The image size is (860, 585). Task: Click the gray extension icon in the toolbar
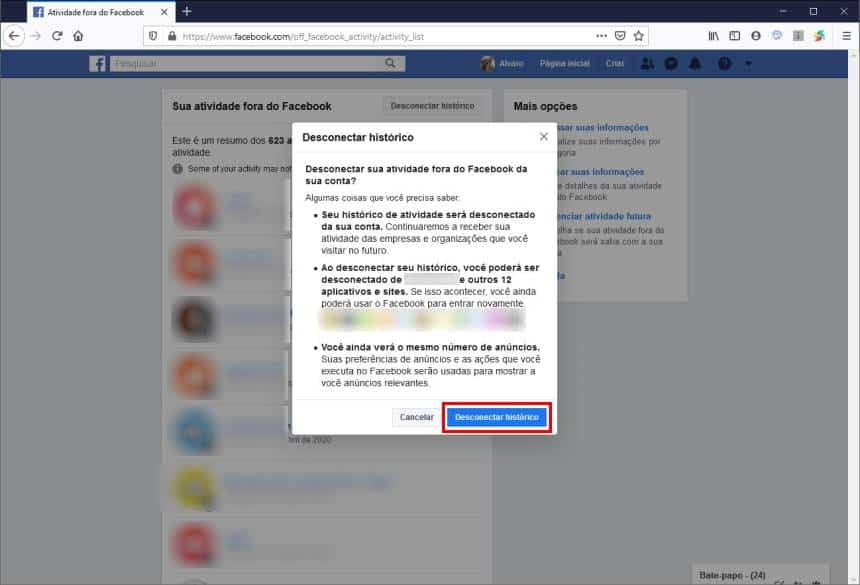click(x=798, y=36)
